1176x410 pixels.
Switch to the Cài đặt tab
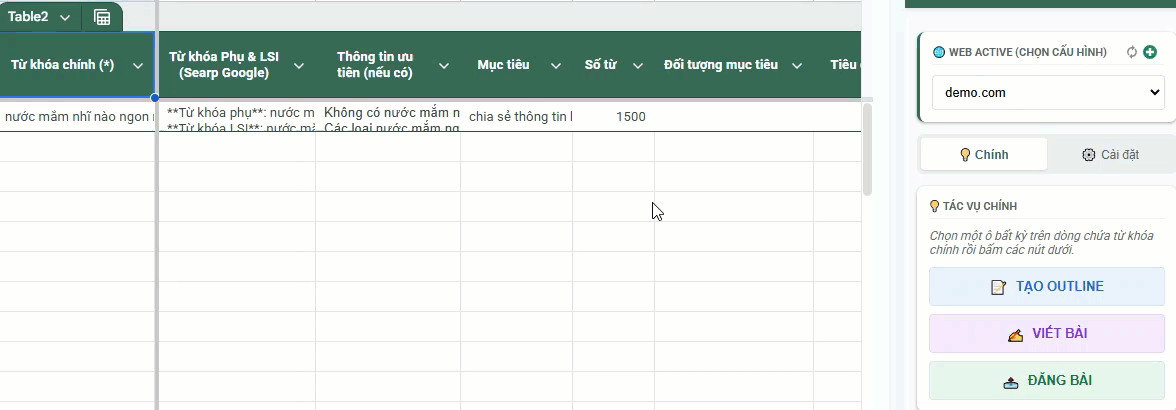(1110, 155)
